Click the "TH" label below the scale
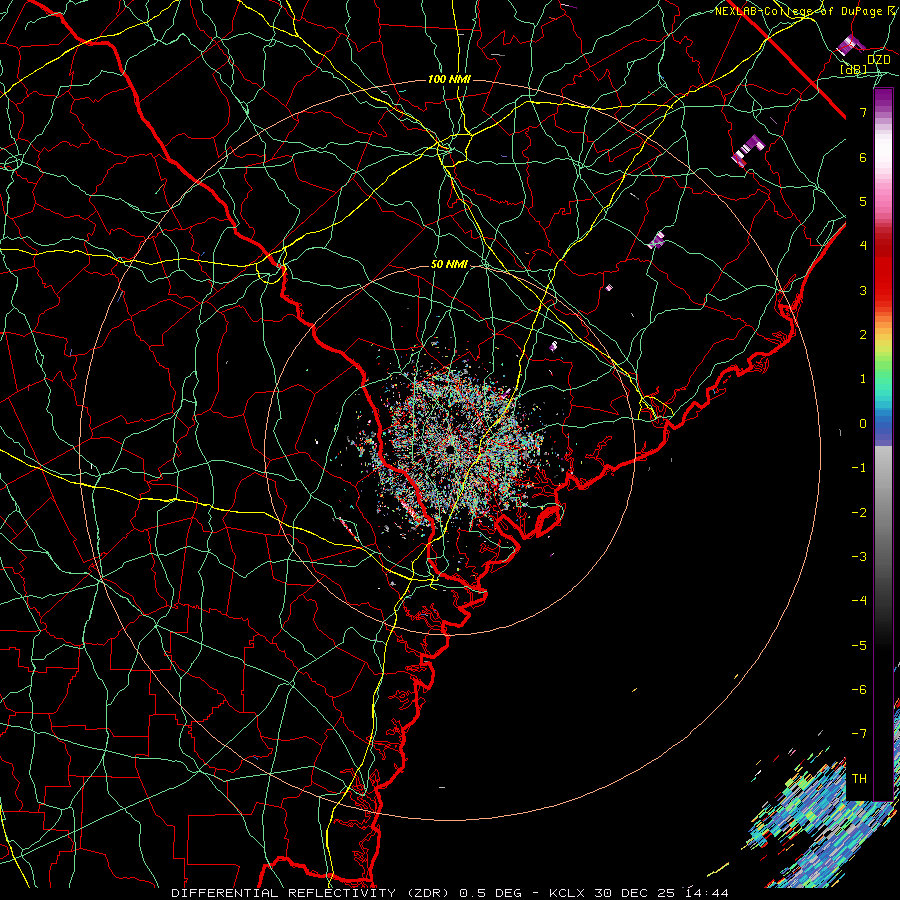The image size is (900, 900). point(859,779)
